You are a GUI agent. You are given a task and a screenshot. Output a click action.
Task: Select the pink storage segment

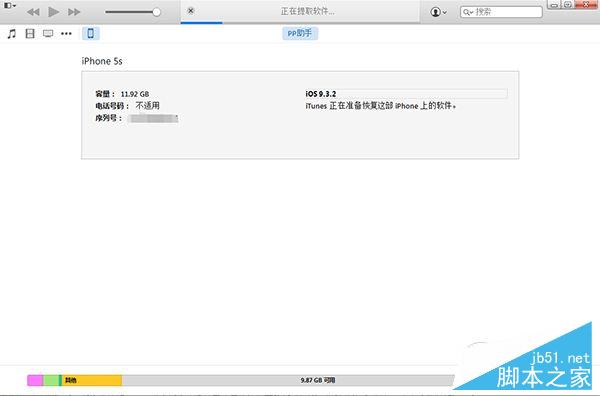pos(35,380)
